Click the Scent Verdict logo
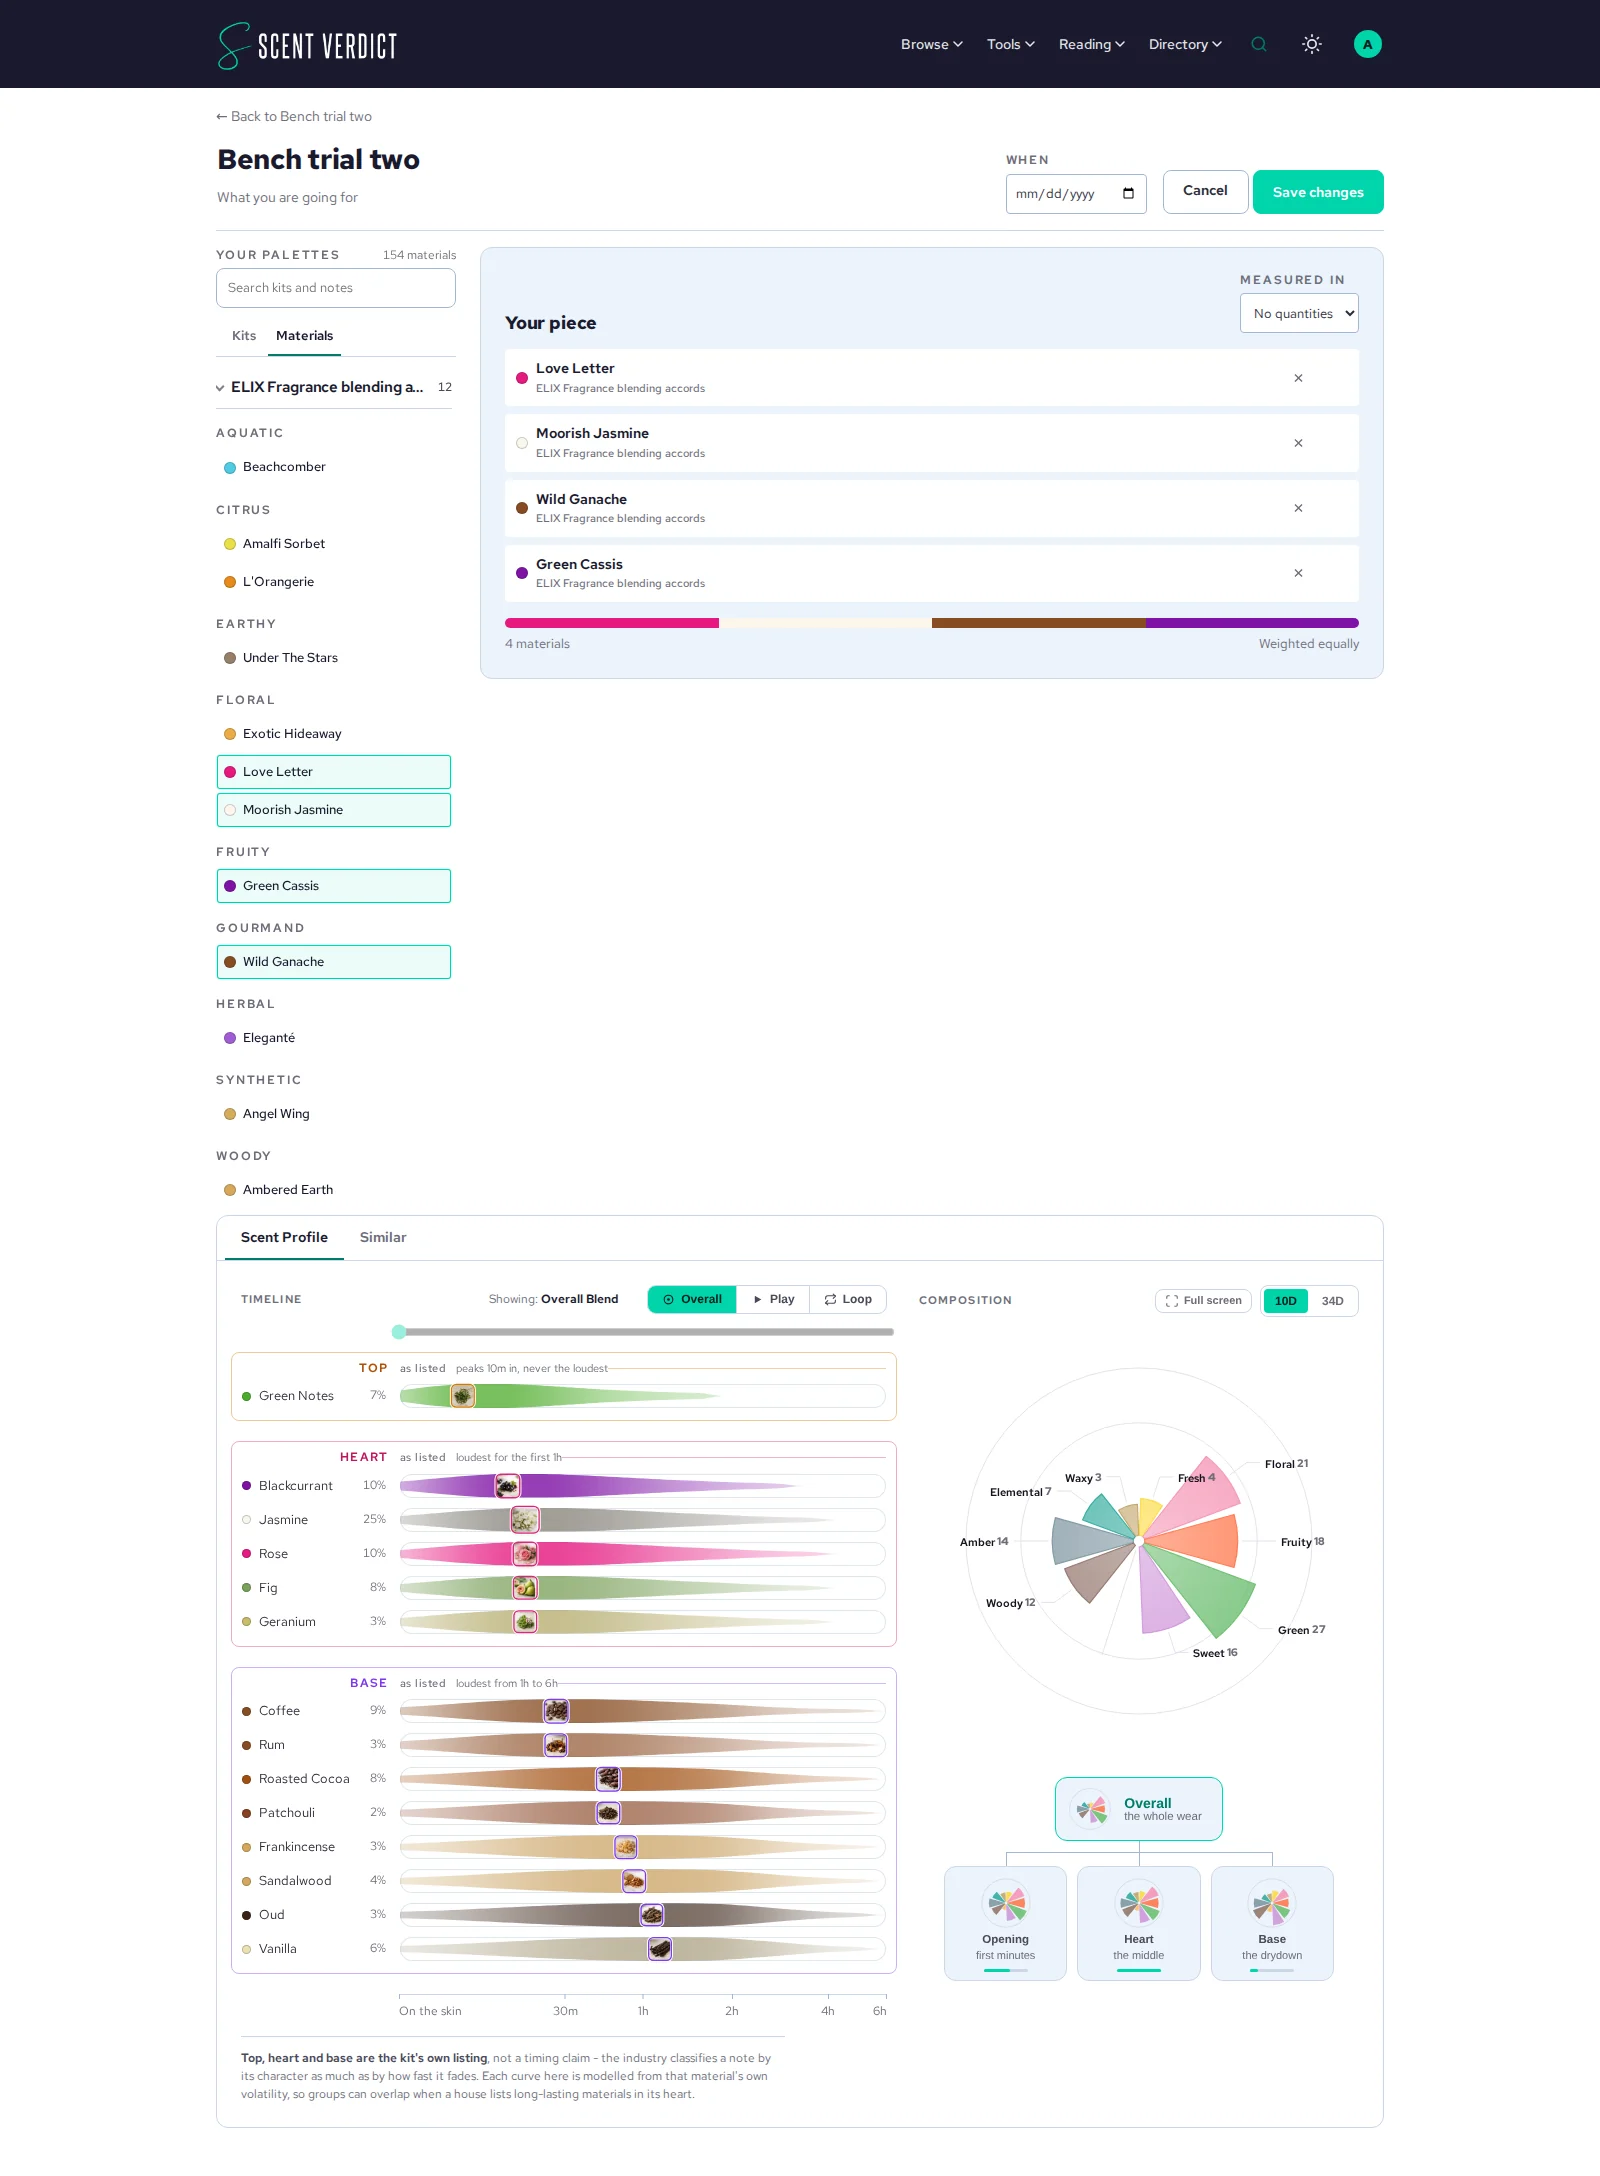1600x2176 pixels. point(307,45)
